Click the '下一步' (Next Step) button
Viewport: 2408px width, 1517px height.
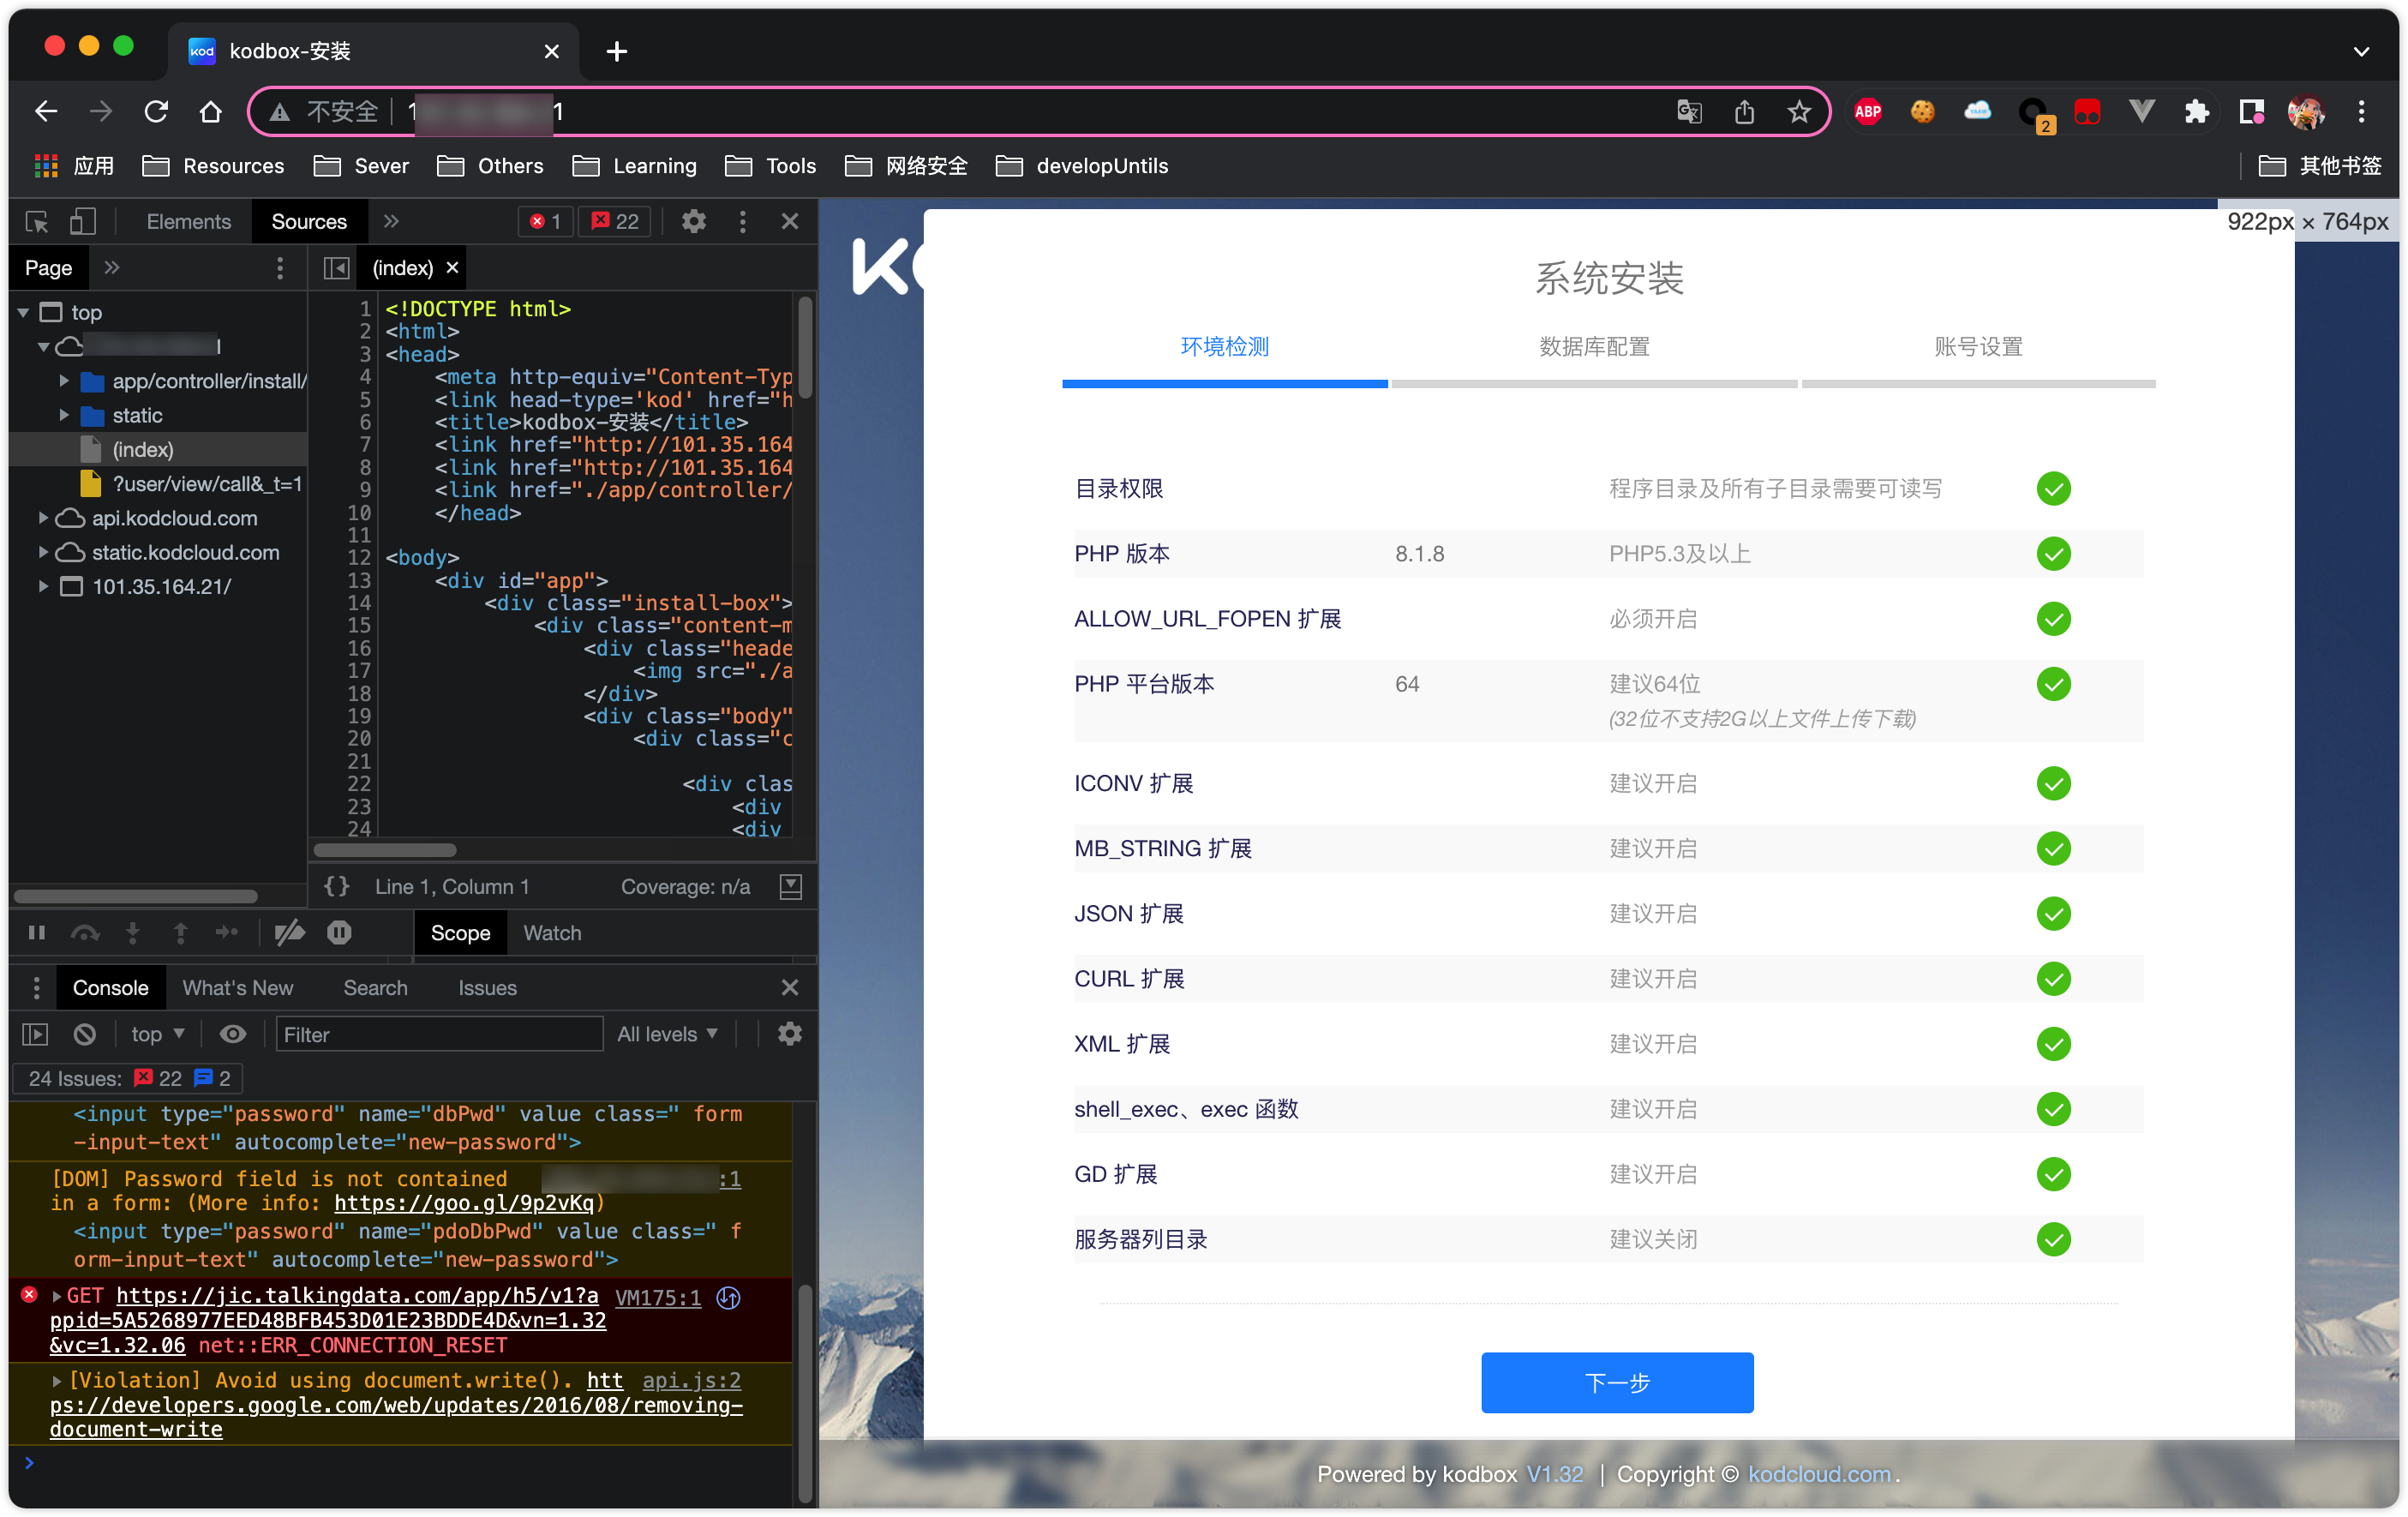pos(1614,1382)
